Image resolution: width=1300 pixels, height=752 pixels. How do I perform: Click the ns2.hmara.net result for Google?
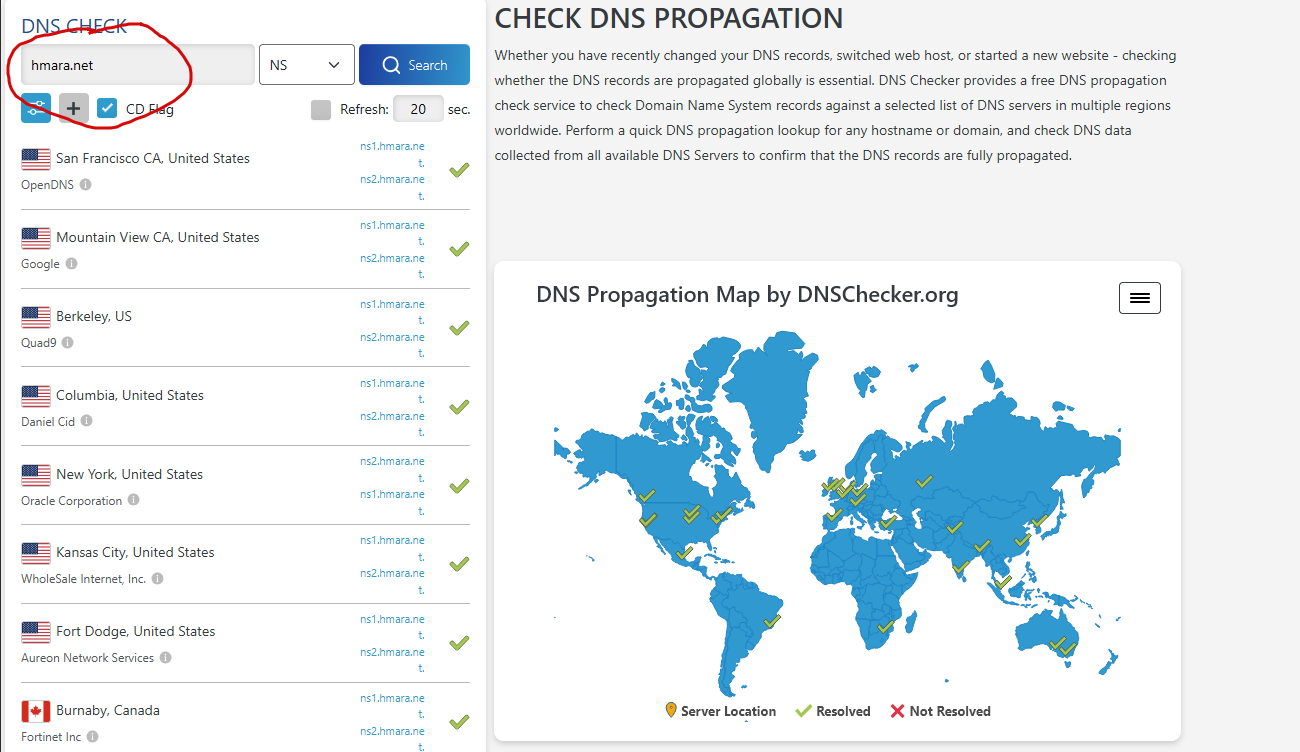[x=393, y=266]
